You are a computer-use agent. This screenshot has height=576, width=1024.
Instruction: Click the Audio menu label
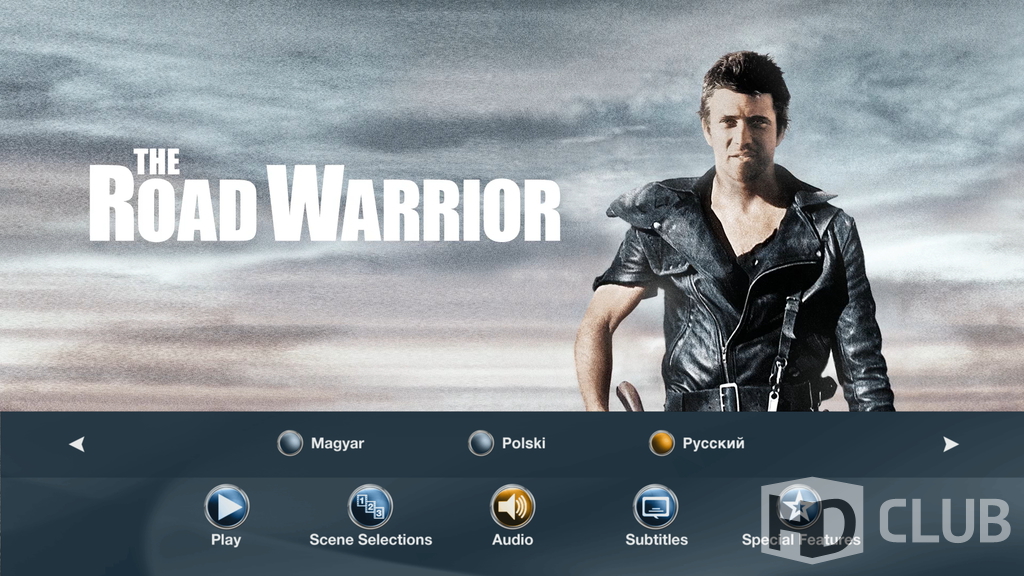point(513,540)
